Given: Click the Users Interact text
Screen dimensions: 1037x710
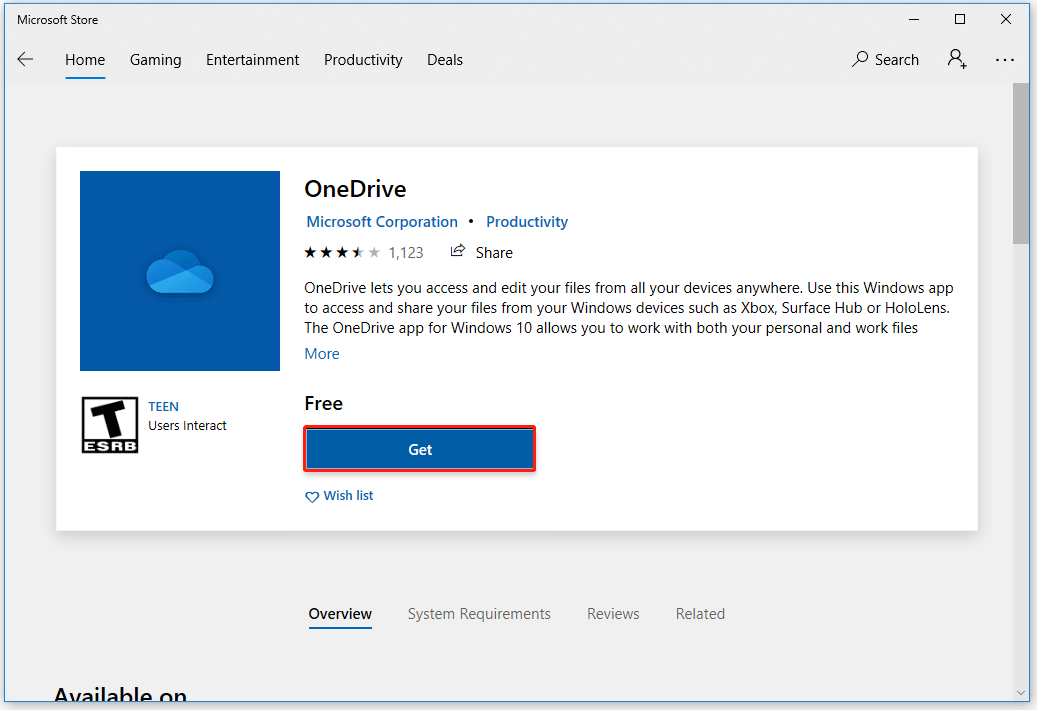Looking at the screenshot, I should click(x=187, y=426).
